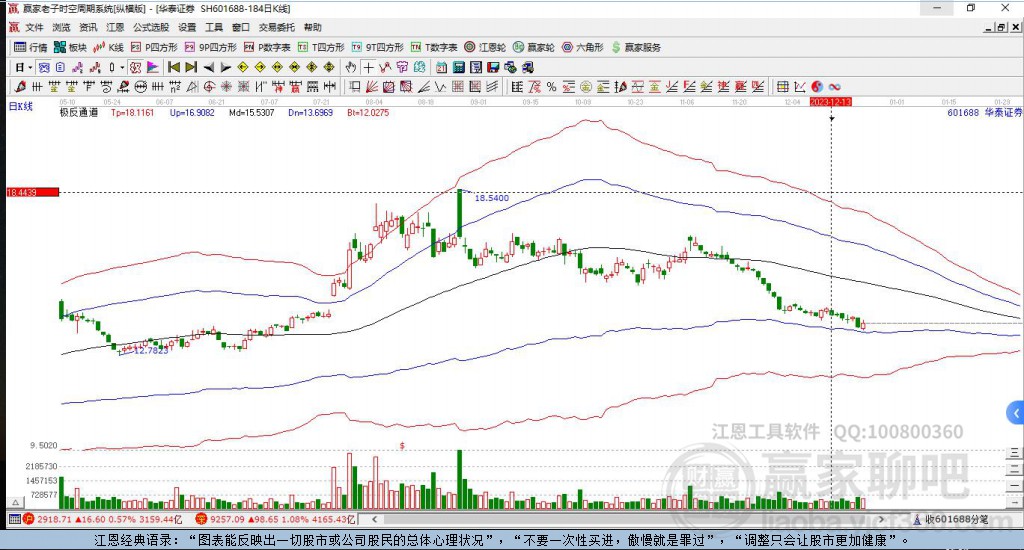Open 收601688分笔 tick panel
1024x550 pixels.
[x=951, y=519]
